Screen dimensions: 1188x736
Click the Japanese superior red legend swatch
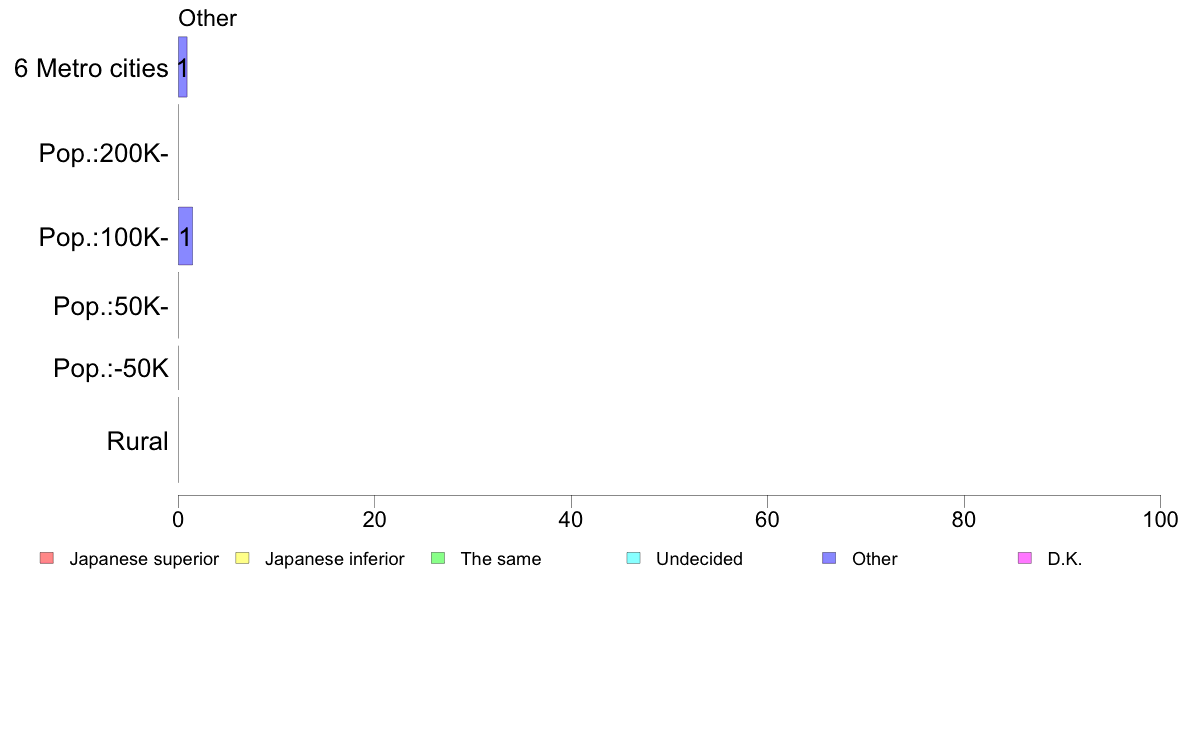click(46, 558)
